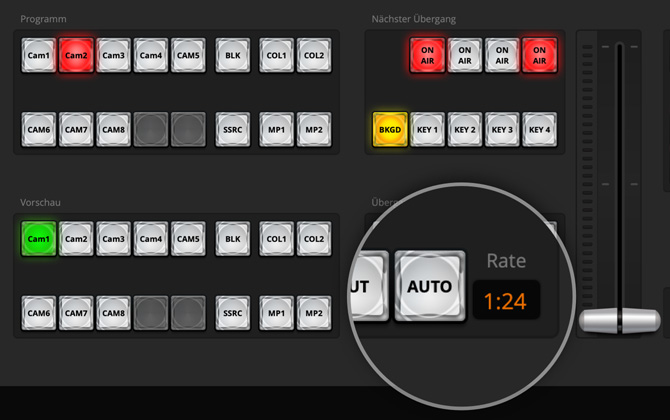
Task: Enable KEY 2 for next transition
Action: (464, 130)
